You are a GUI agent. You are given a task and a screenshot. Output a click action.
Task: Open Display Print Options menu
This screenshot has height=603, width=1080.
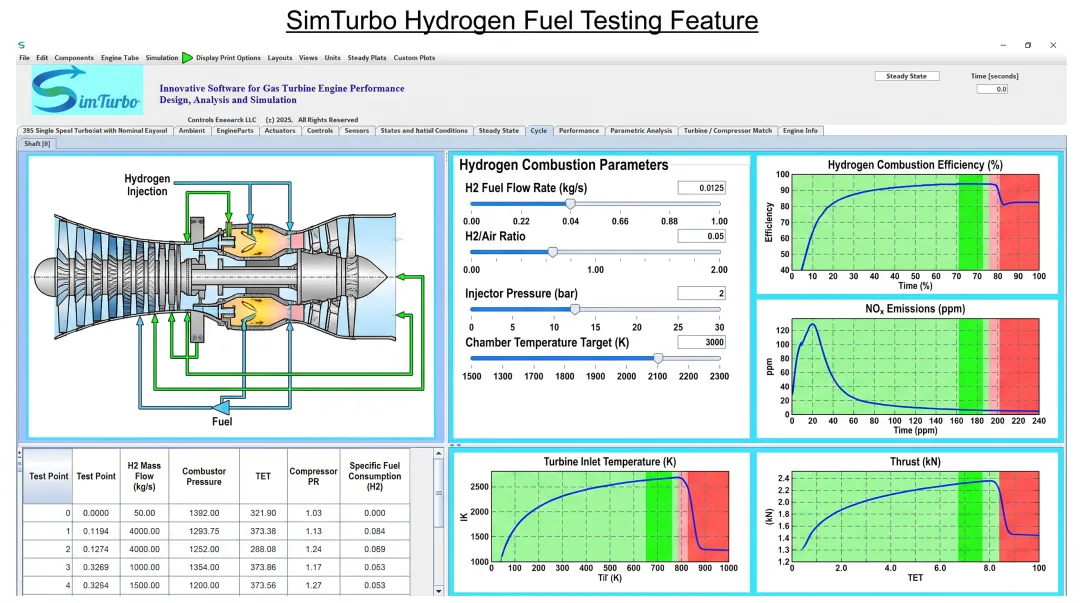(228, 58)
